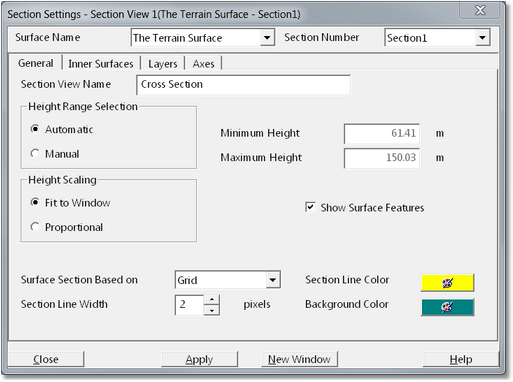Click the pixels unit label
The height and width of the screenshot is (382, 513).
tap(257, 304)
